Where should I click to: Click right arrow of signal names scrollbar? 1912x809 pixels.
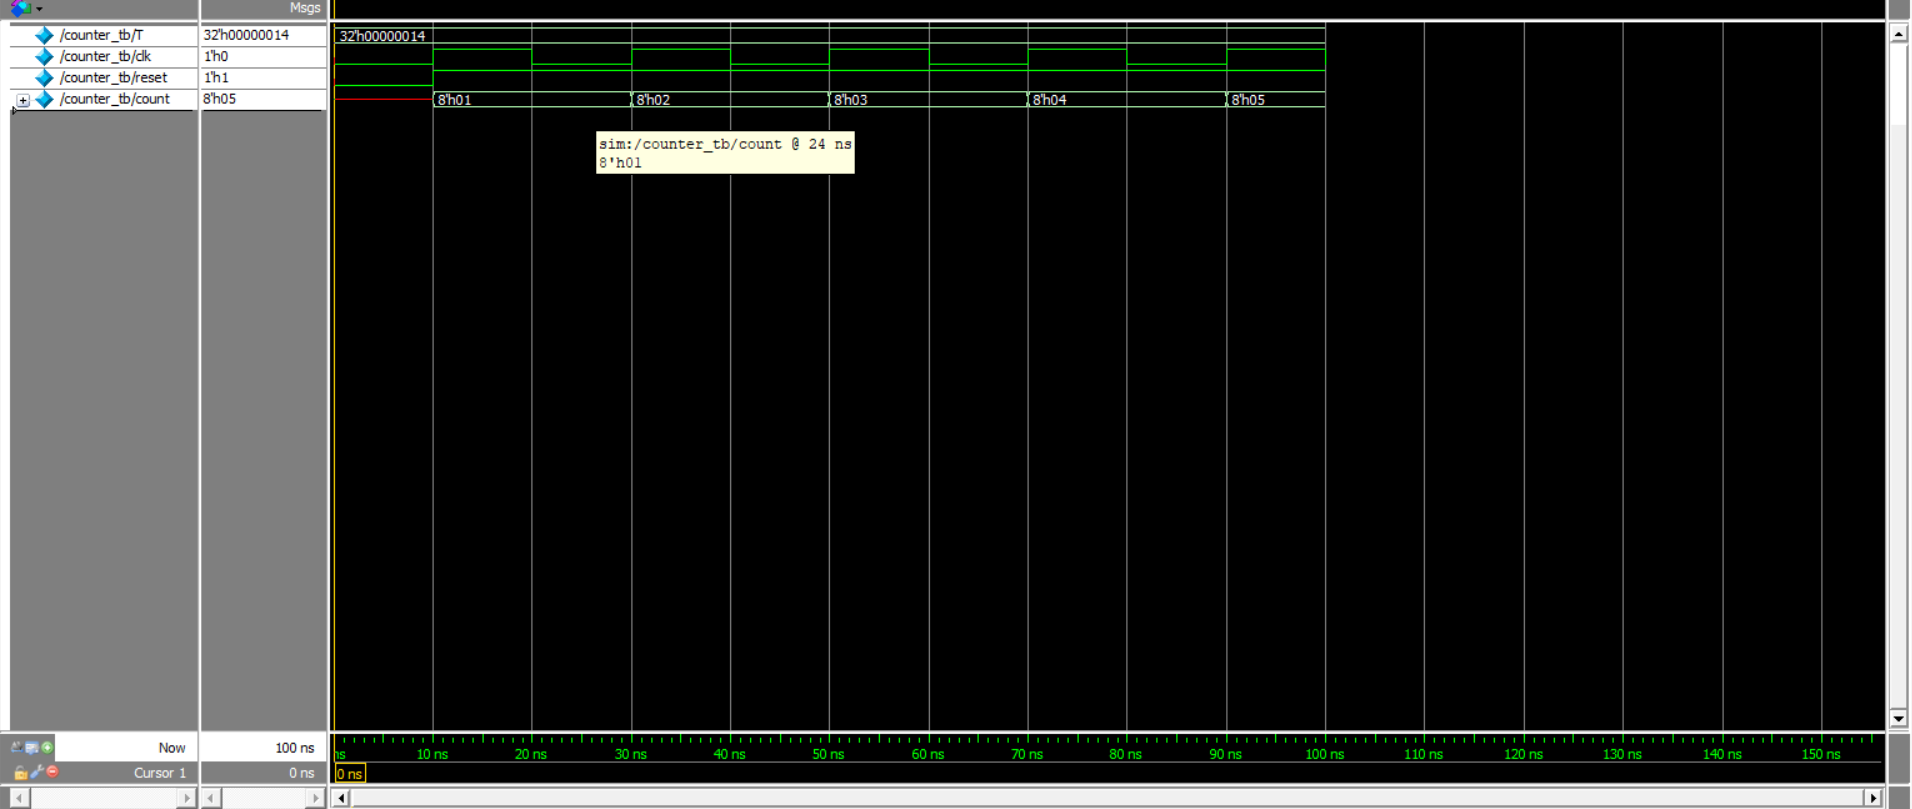tap(187, 798)
